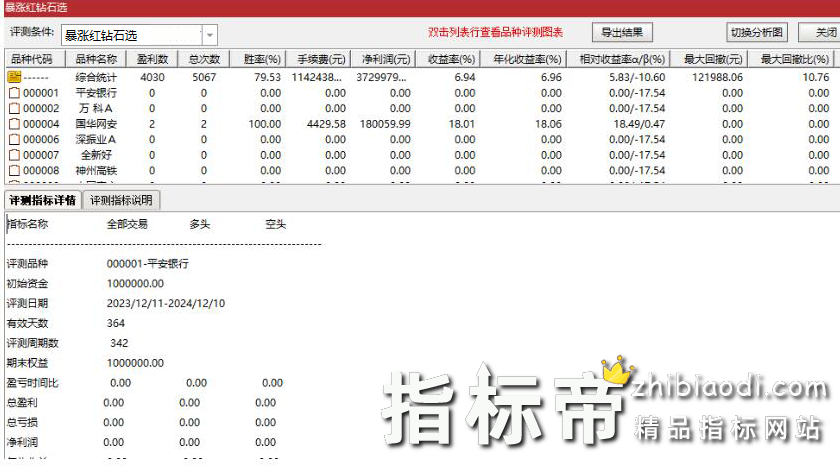Screen dimensions: 840x473
Task: Click the 有效天数 value 364
Action: pos(116,323)
